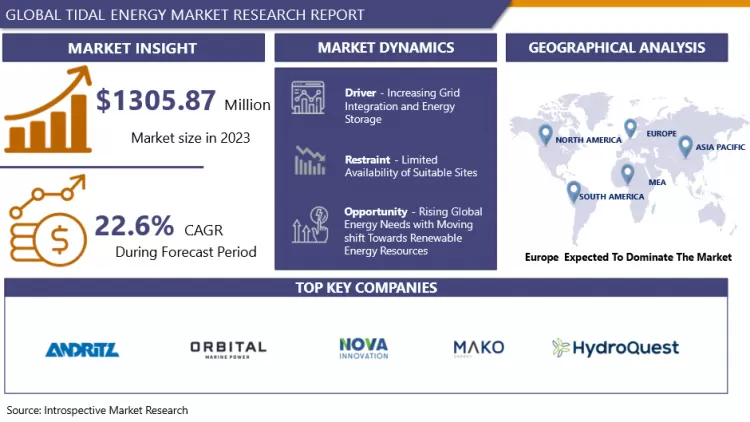The width and height of the screenshot is (750, 422).
Task: Select the Market Insight header
Action: 132,48
